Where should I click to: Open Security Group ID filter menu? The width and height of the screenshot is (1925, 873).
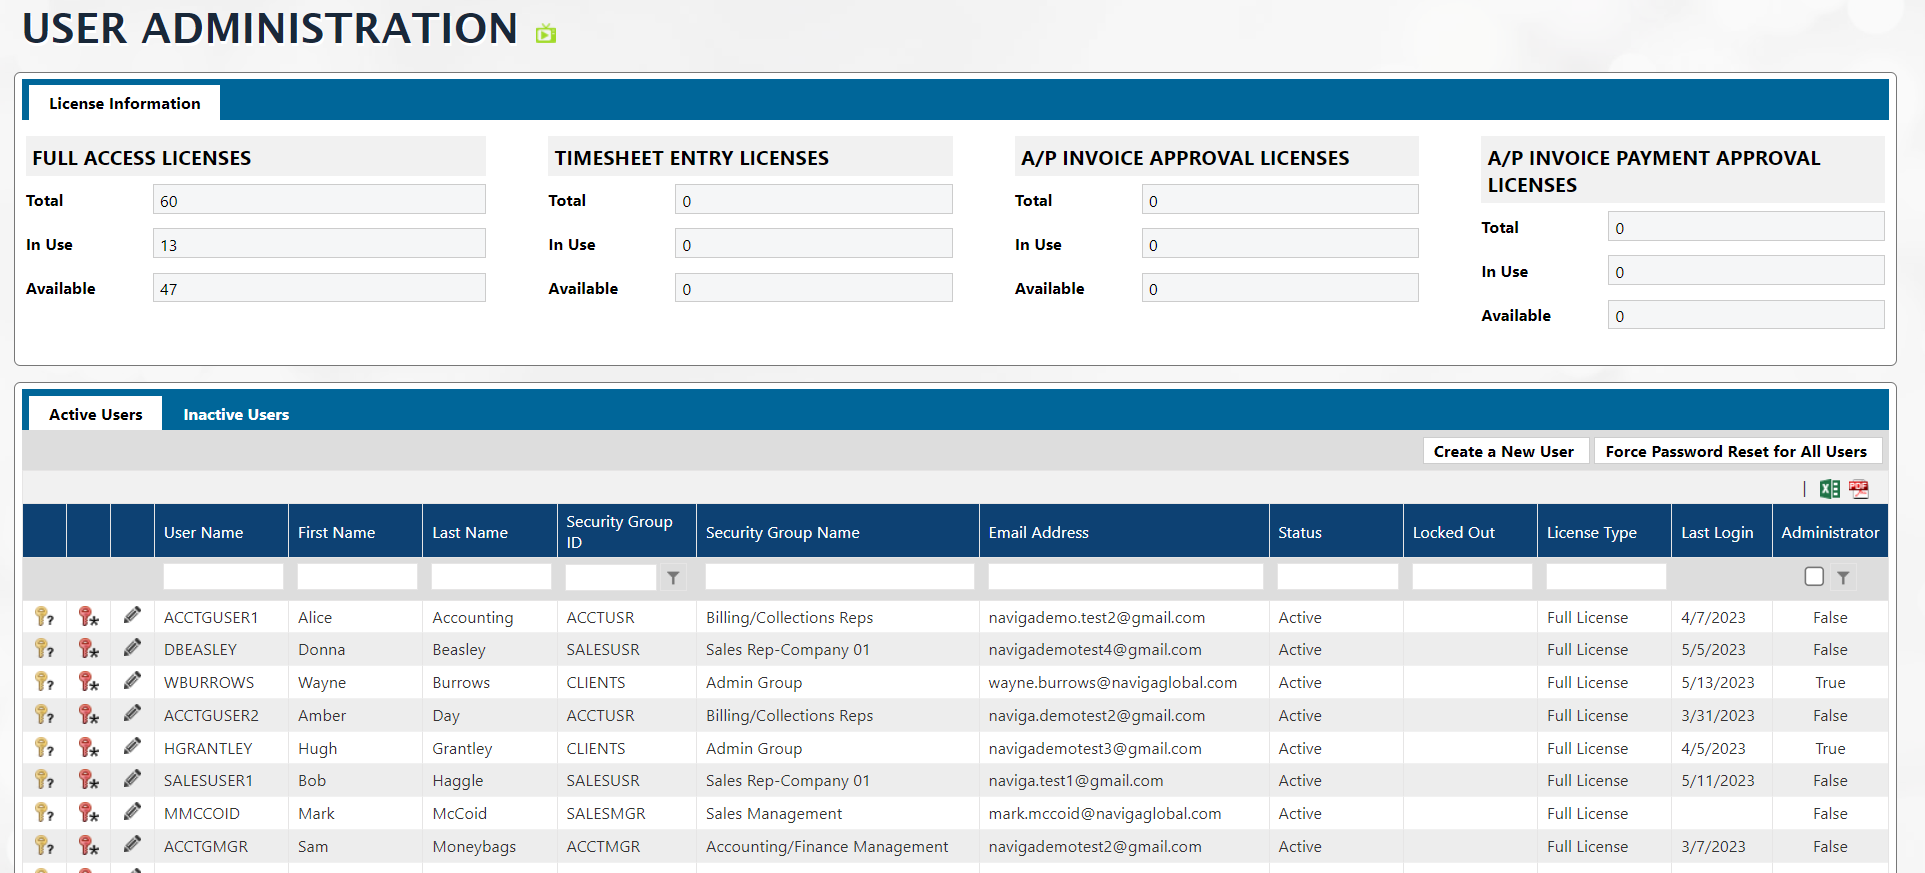[x=674, y=578]
